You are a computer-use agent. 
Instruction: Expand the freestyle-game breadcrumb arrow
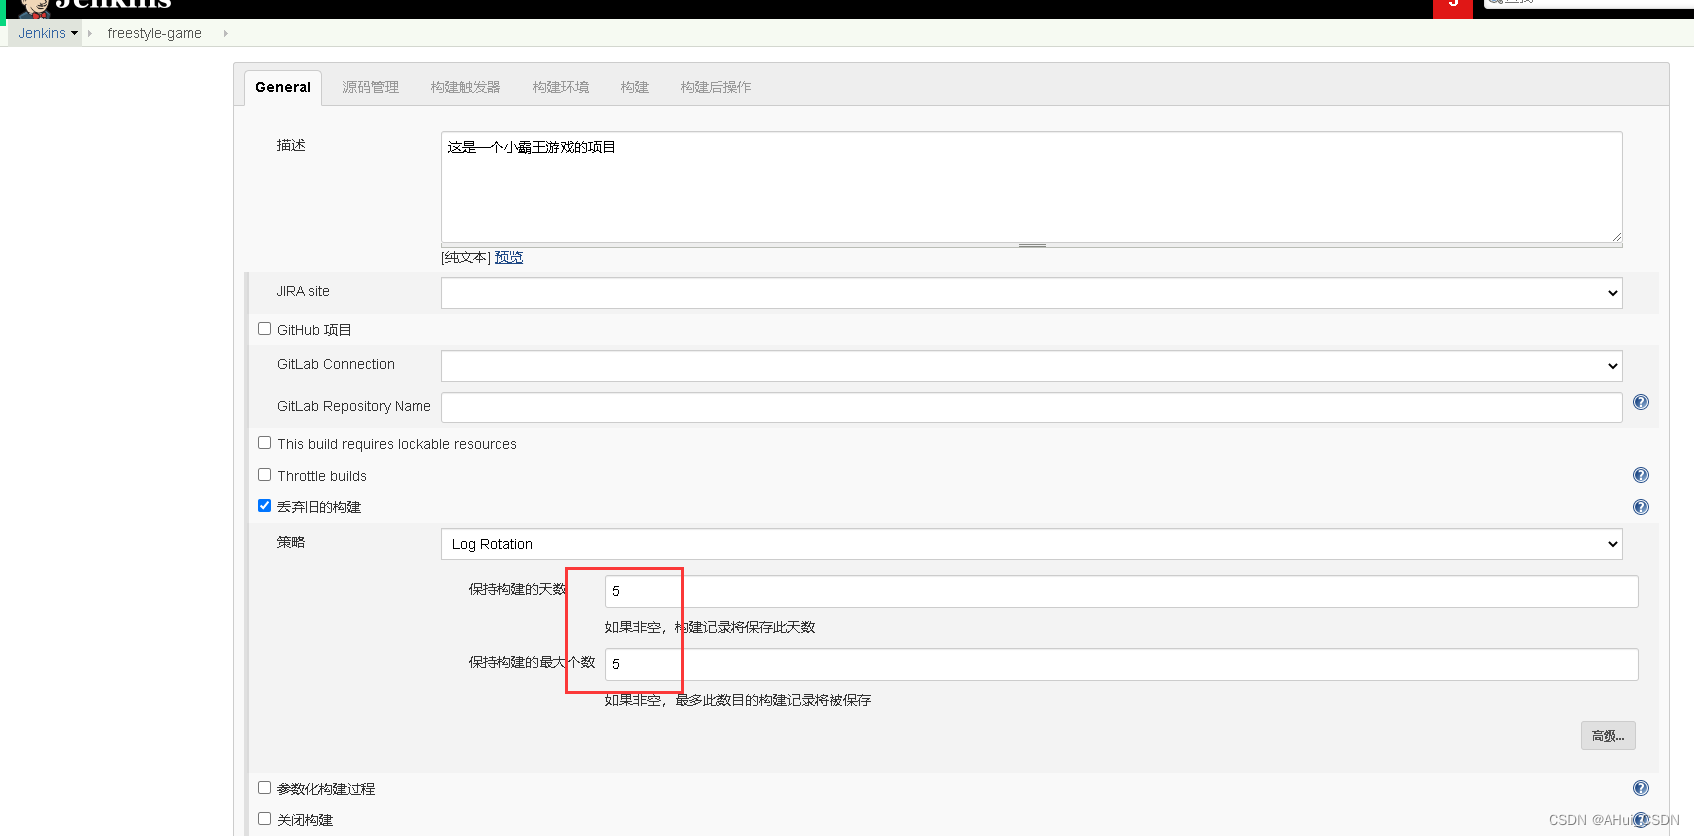[226, 33]
